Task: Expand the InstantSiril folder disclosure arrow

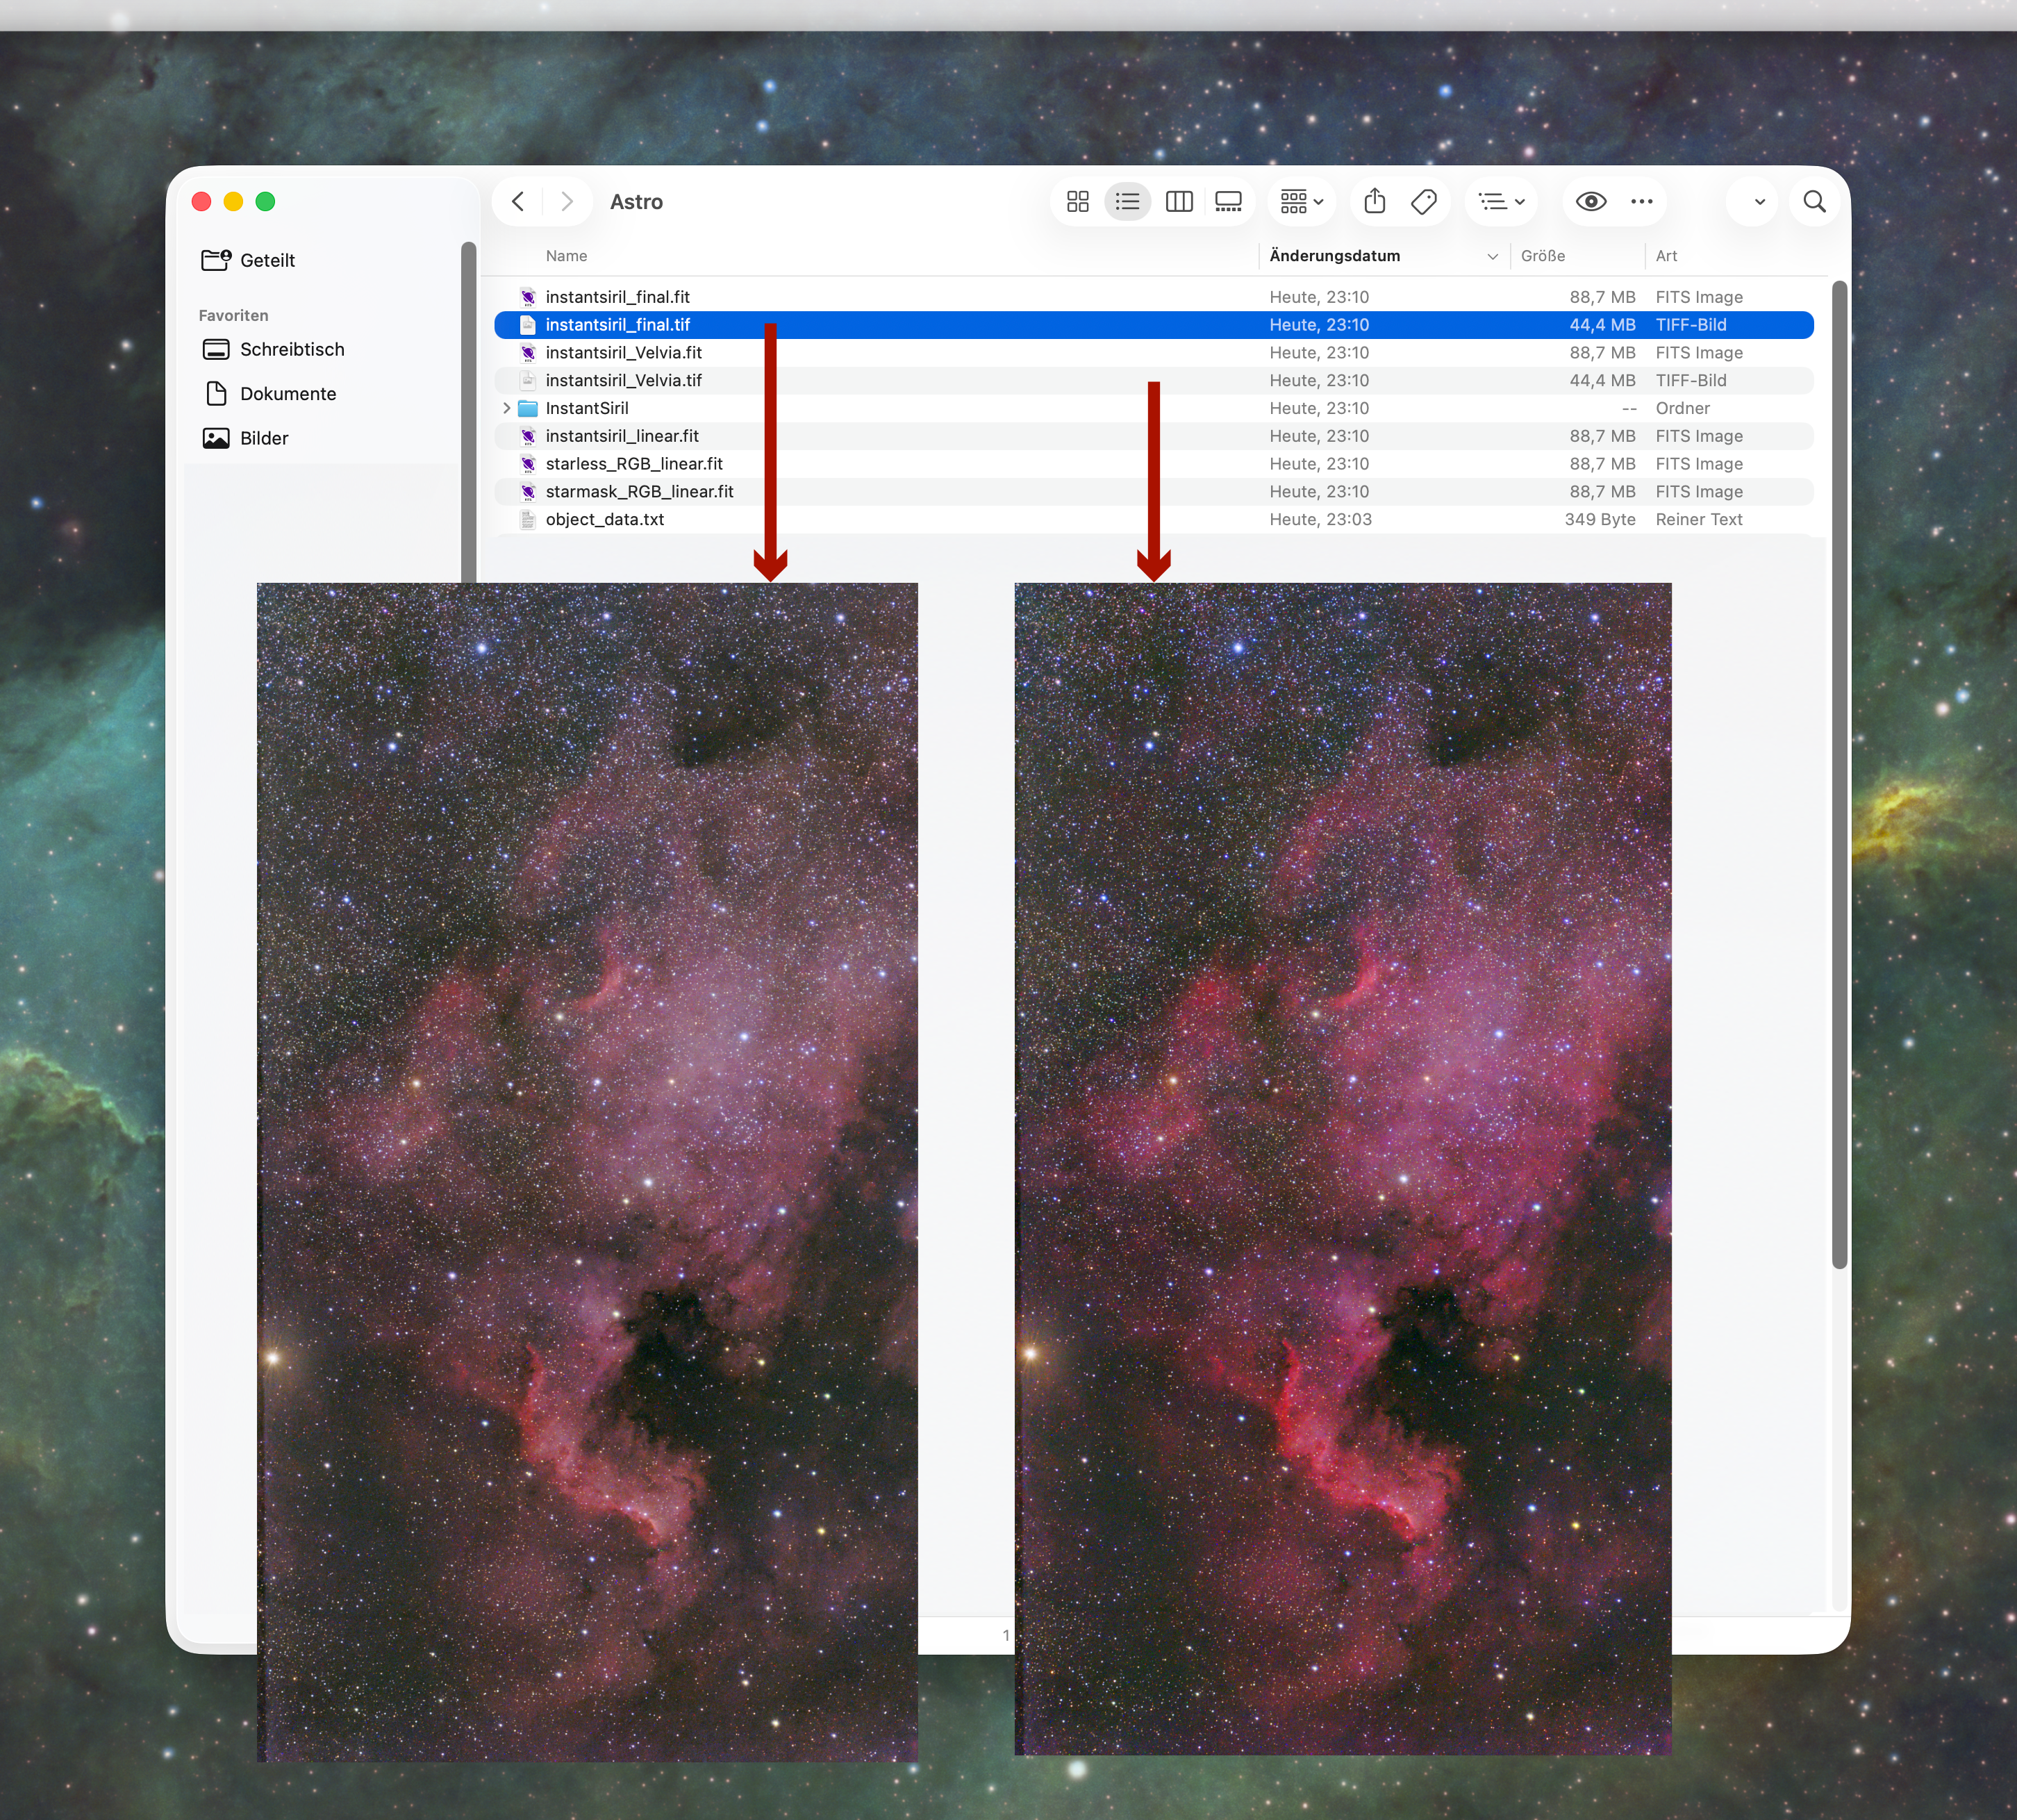Action: click(506, 408)
